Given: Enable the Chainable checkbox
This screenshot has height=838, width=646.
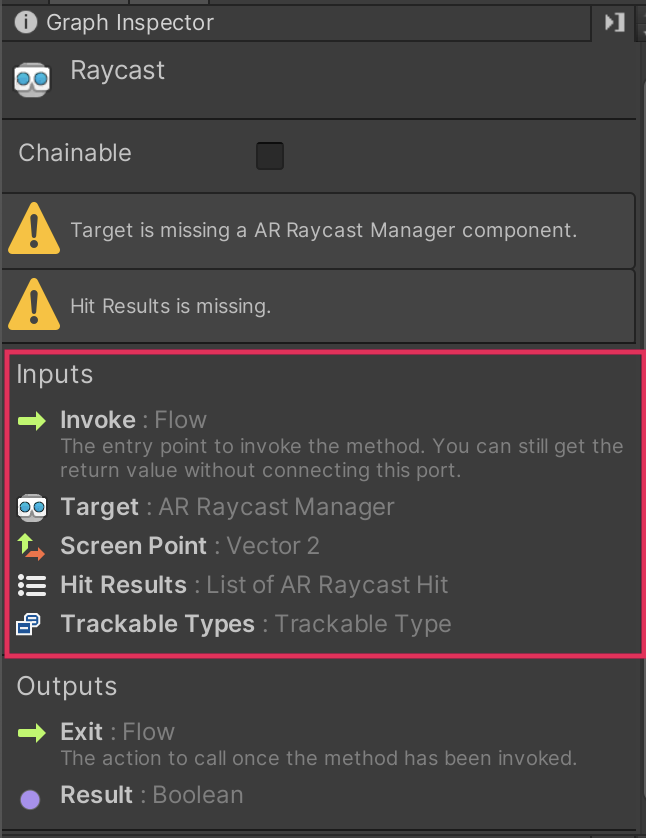Looking at the screenshot, I should [x=270, y=155].
